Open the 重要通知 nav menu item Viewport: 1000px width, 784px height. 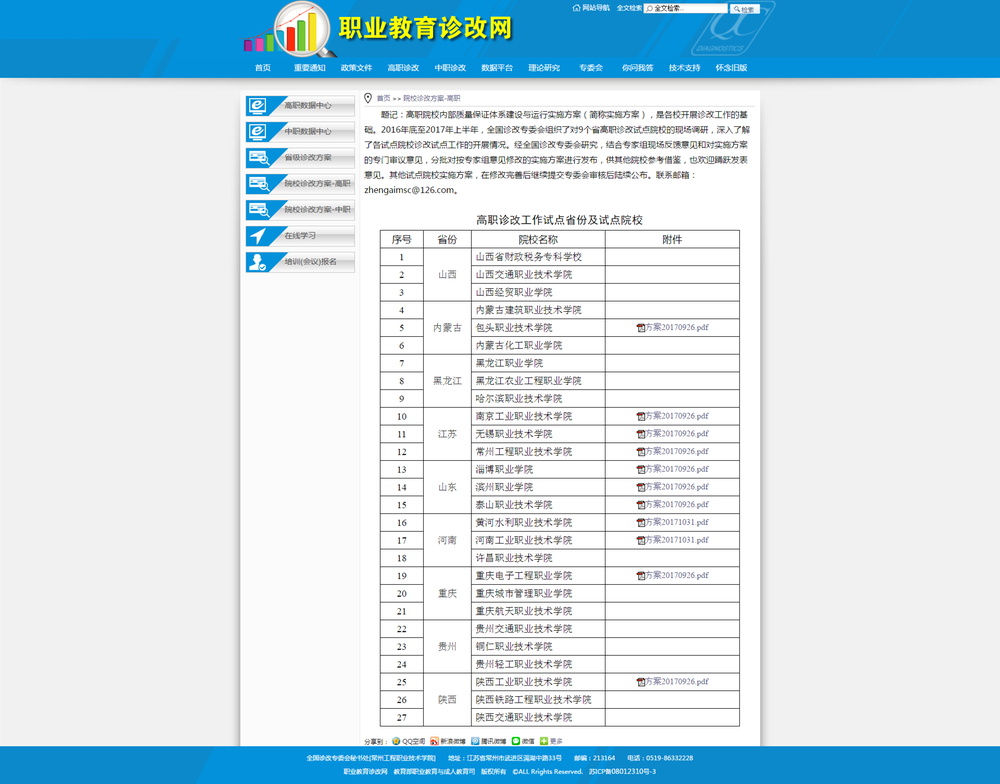pos(309,68)
